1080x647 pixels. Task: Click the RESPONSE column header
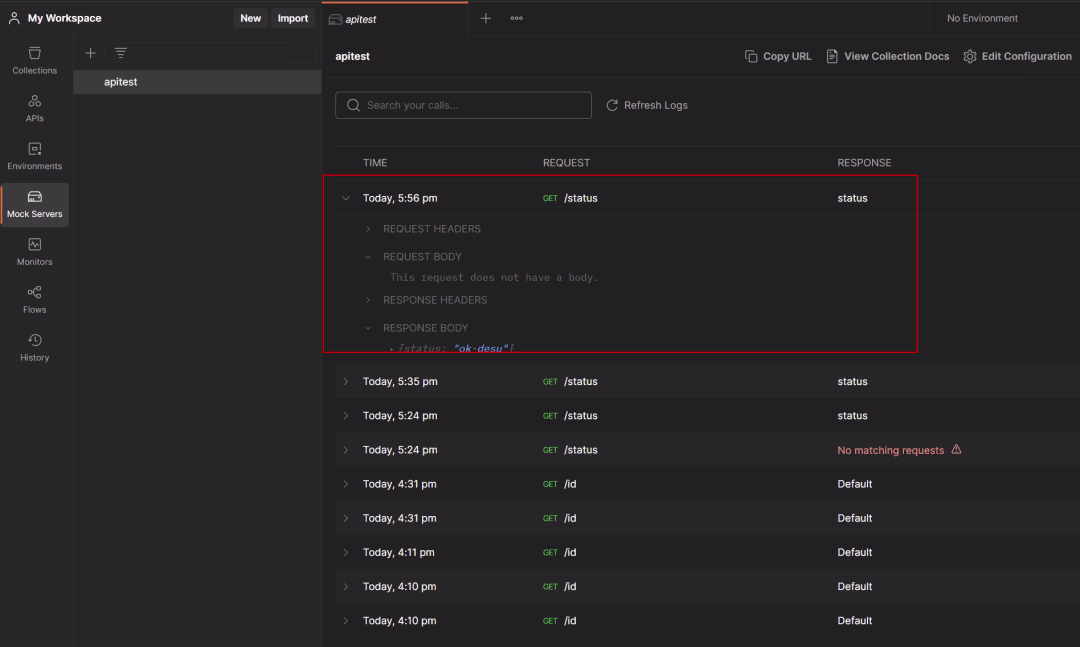(864, 163)
